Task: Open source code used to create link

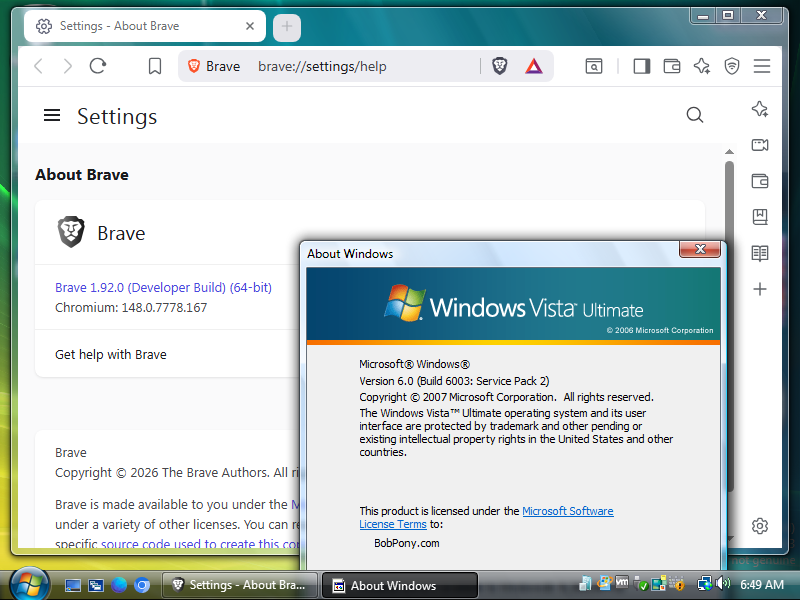Action: (x=200, y=543)
